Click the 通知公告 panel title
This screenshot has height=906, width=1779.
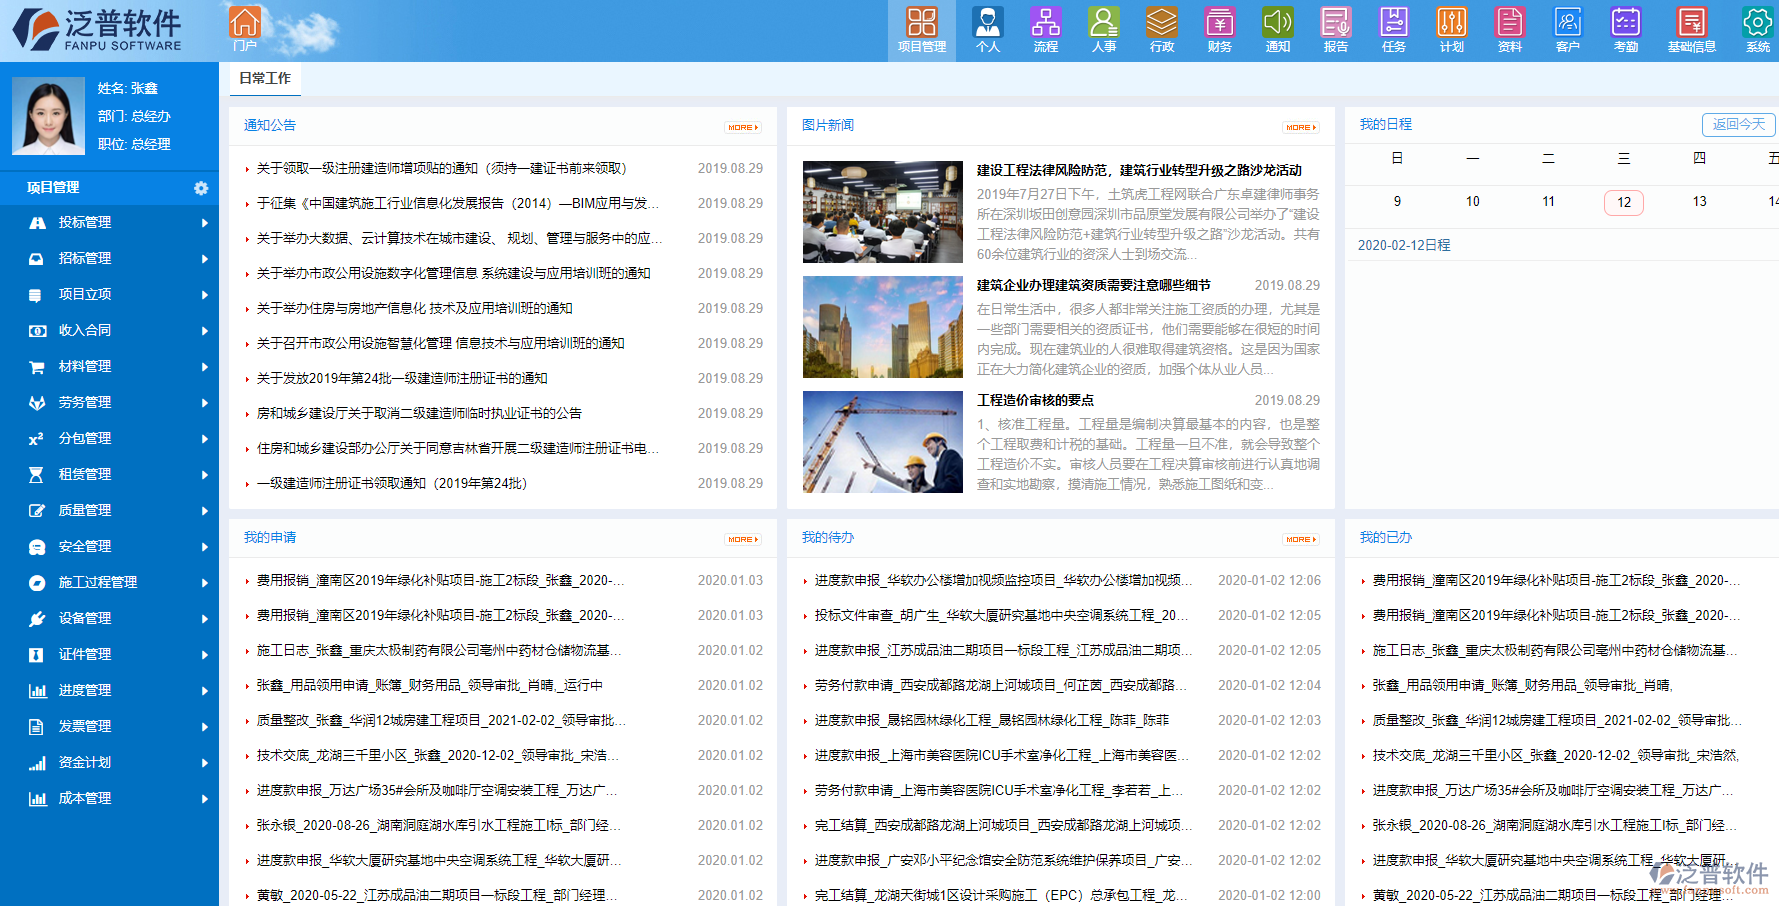tap(270, 125)
